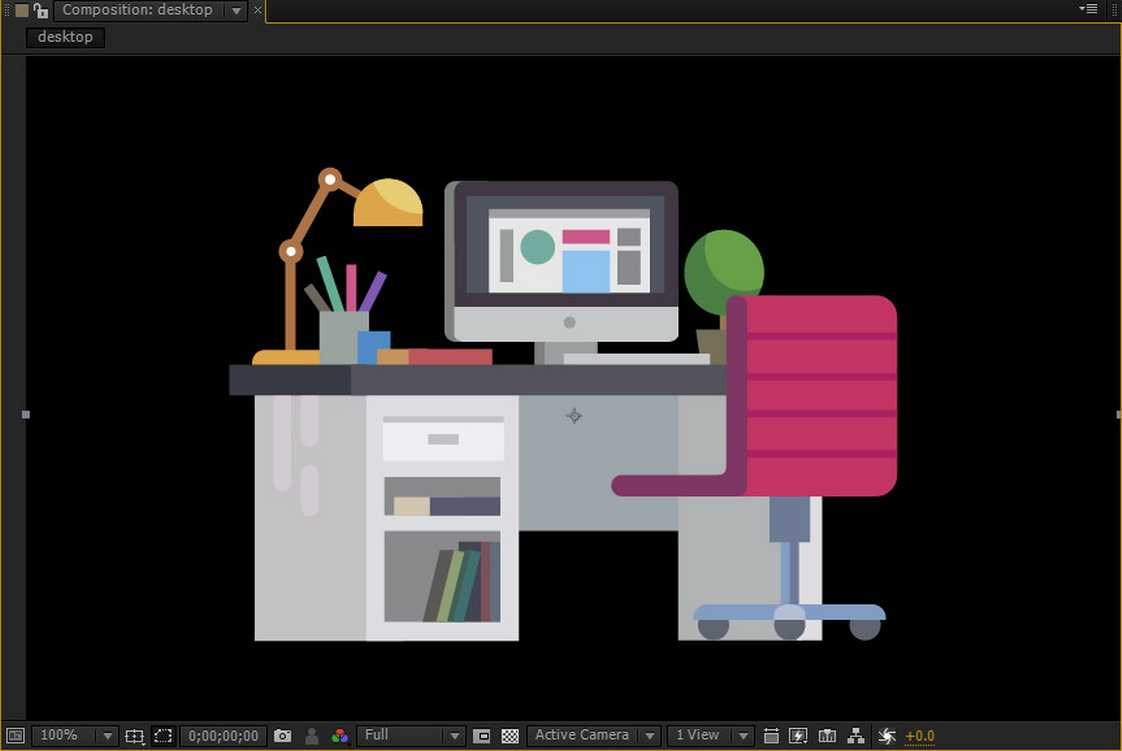This screenshot has height=751, width=1122.
Task: Adjust the exposure value control
Action: pyautogui.click(x=920, y=735)
